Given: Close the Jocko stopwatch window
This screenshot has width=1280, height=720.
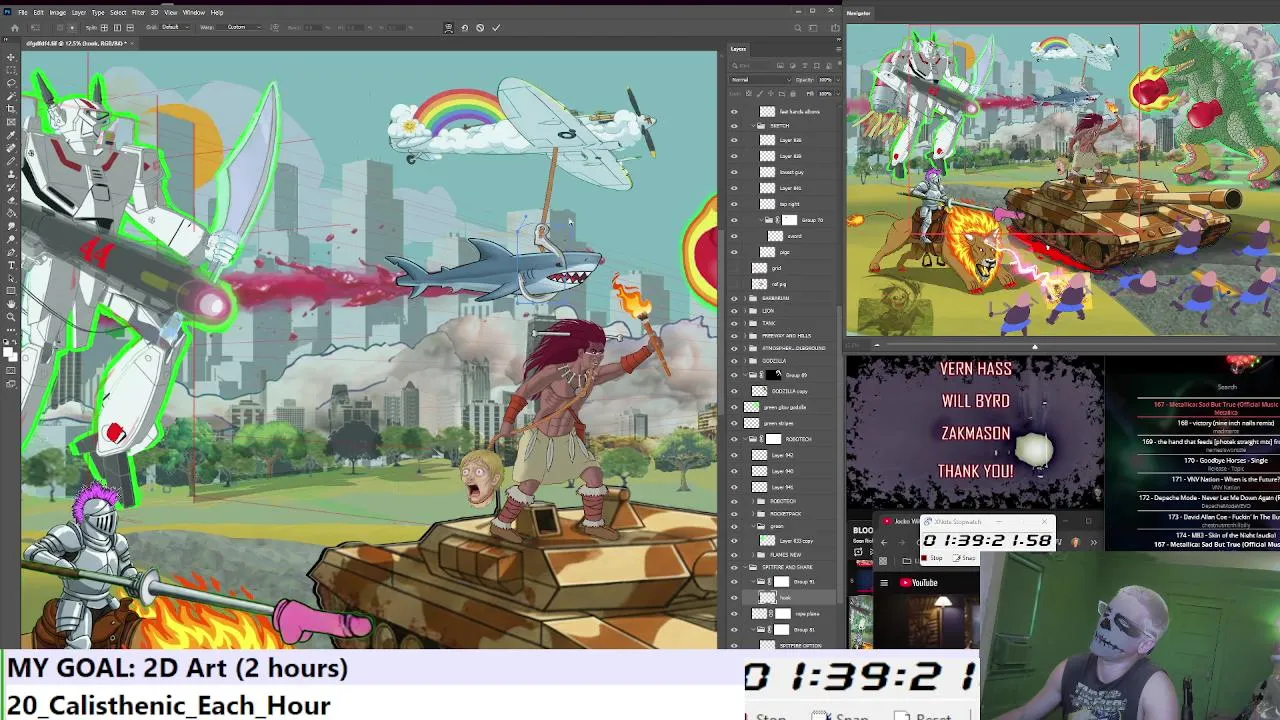Looking at the screenshot, I should 1044,521.
